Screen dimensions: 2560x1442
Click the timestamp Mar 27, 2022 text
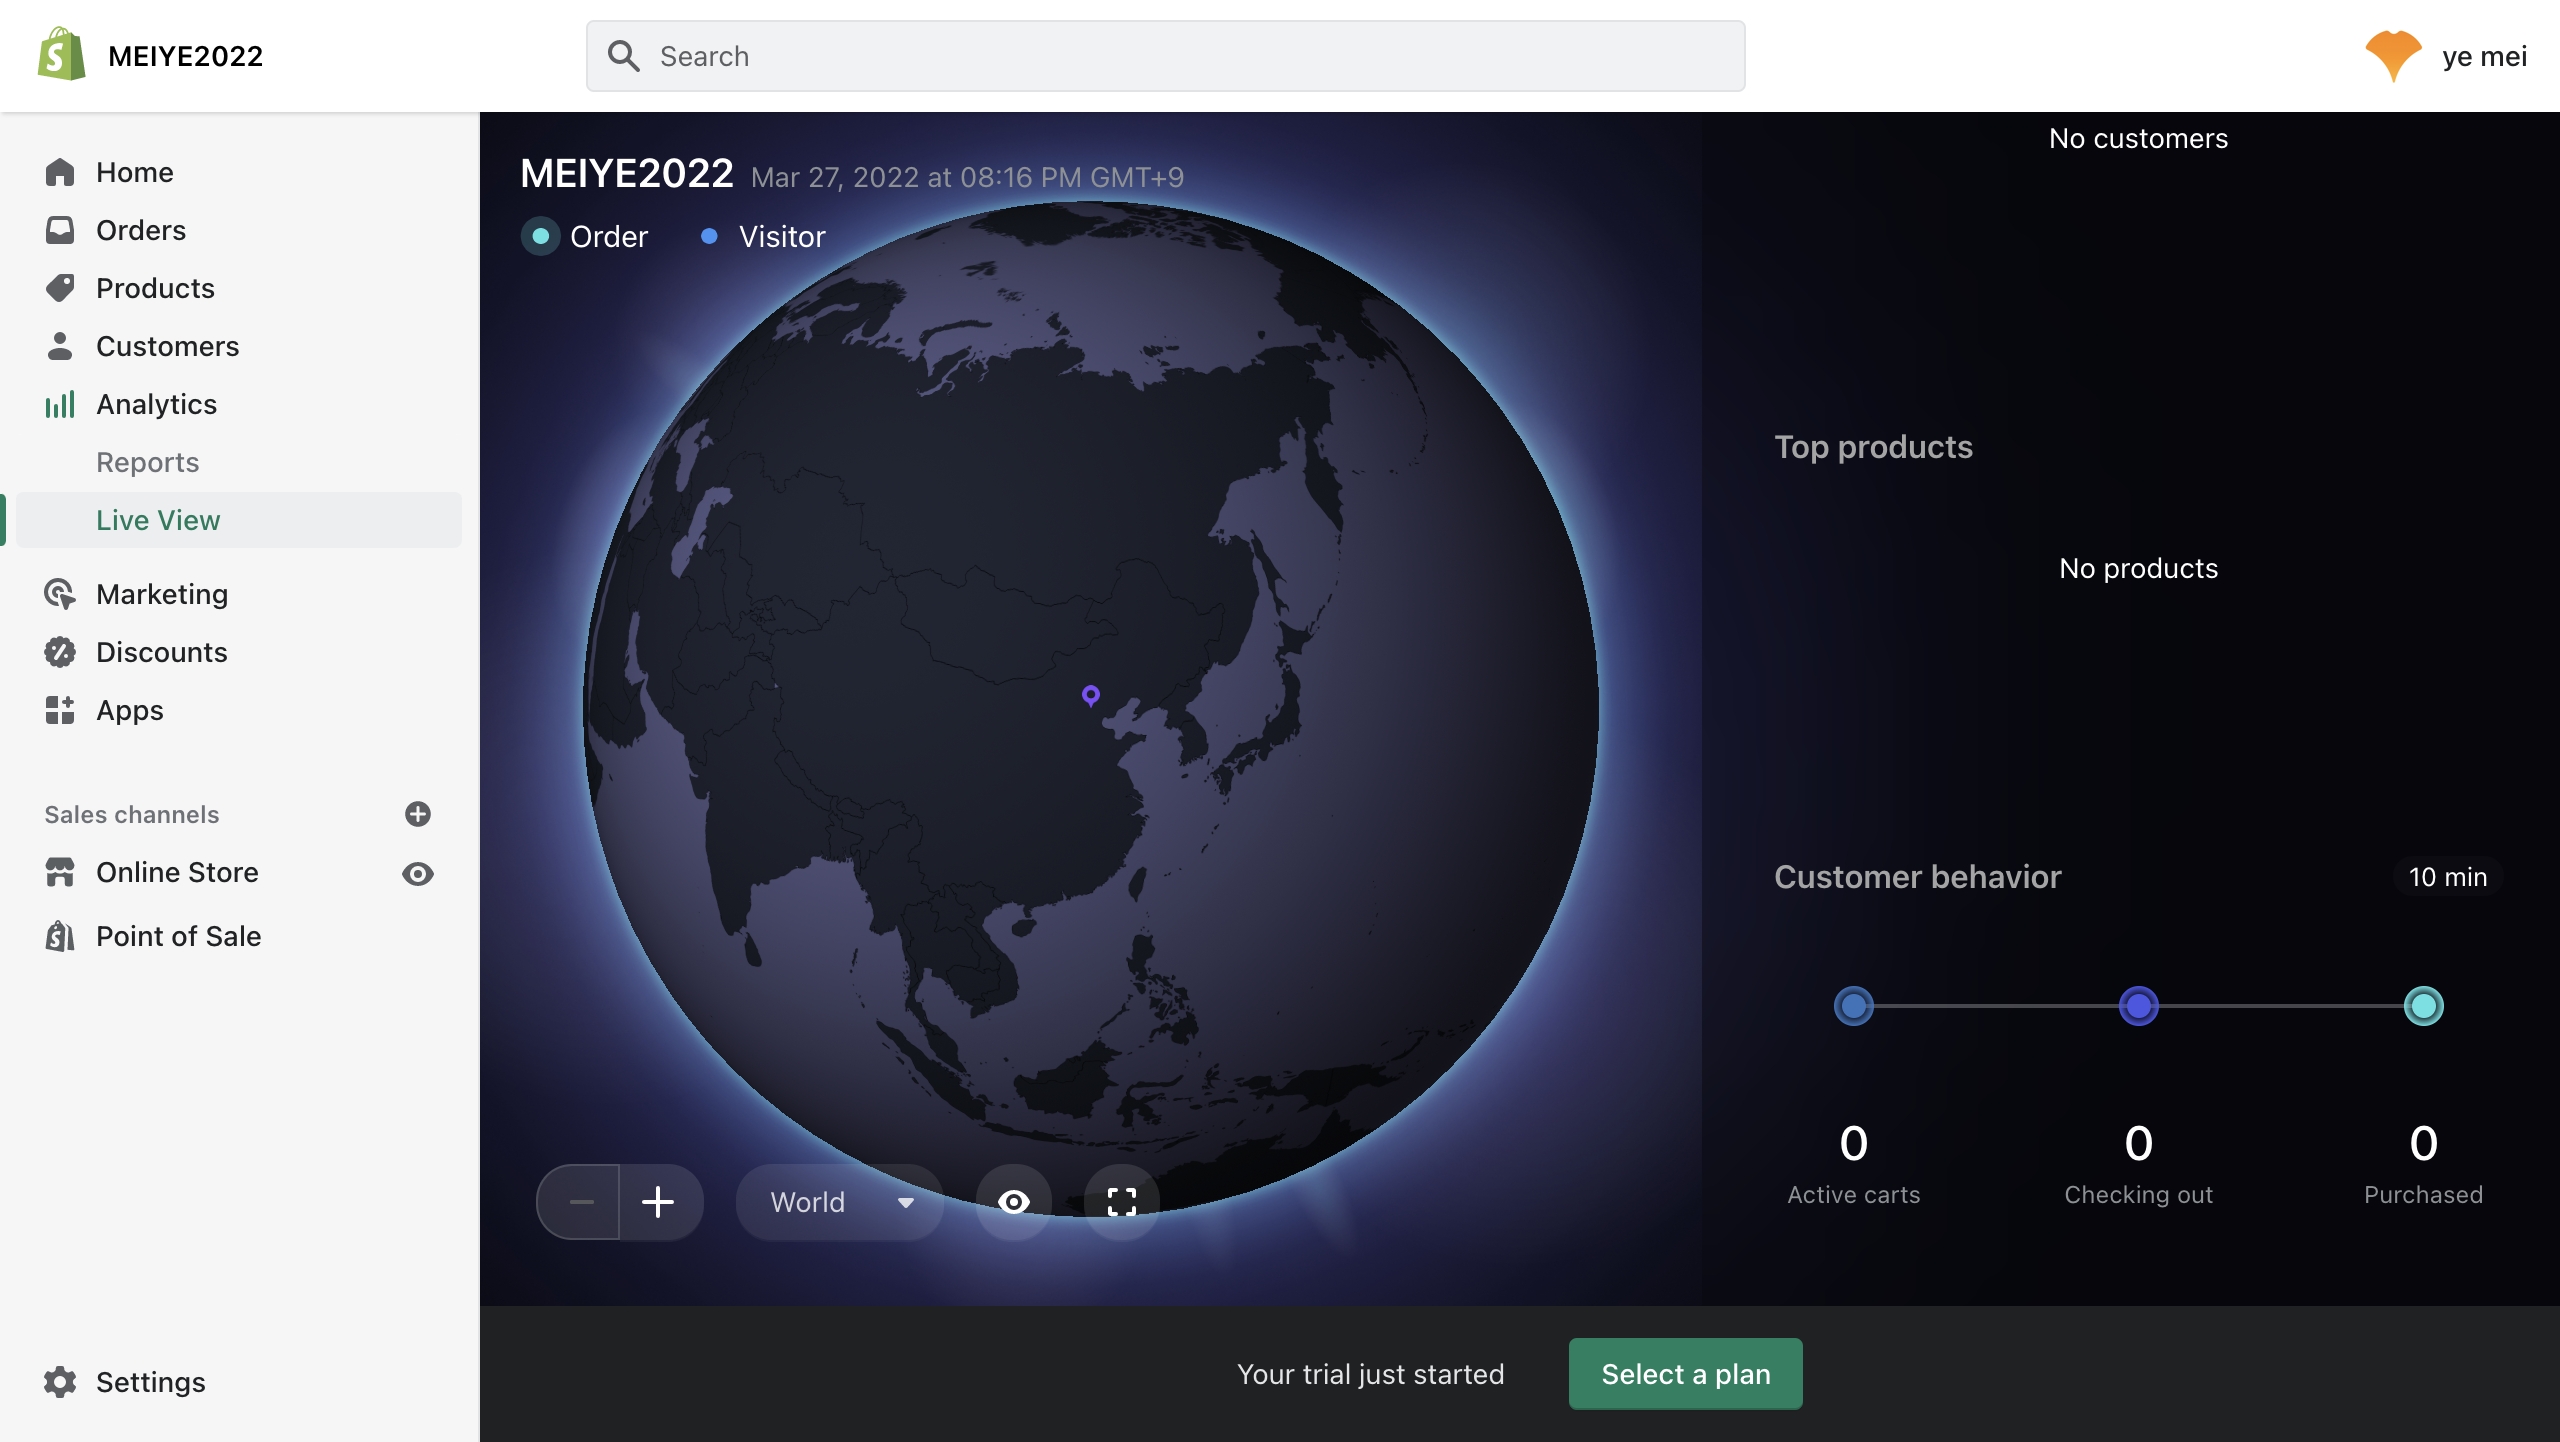tap(967, 177)
